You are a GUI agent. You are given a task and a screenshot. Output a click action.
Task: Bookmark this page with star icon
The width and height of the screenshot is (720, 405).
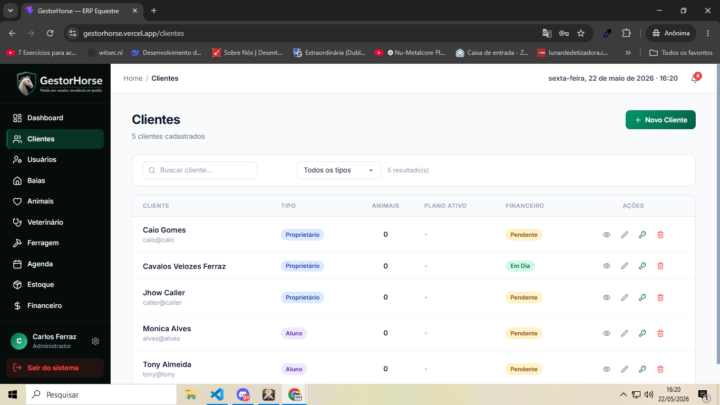click(581, 33)
